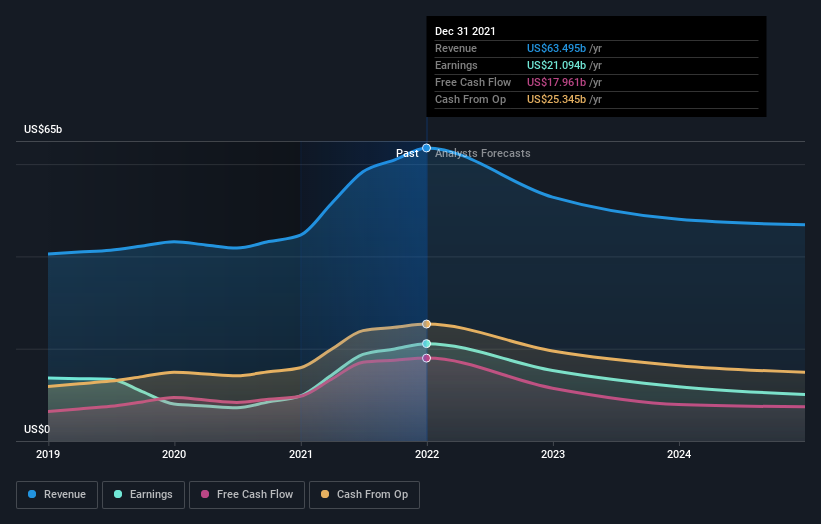This screenshot has width=821, height=524.
Task: Select the orange Cash From Op data point
Action: pyautogui.click(x=427, y=324)
